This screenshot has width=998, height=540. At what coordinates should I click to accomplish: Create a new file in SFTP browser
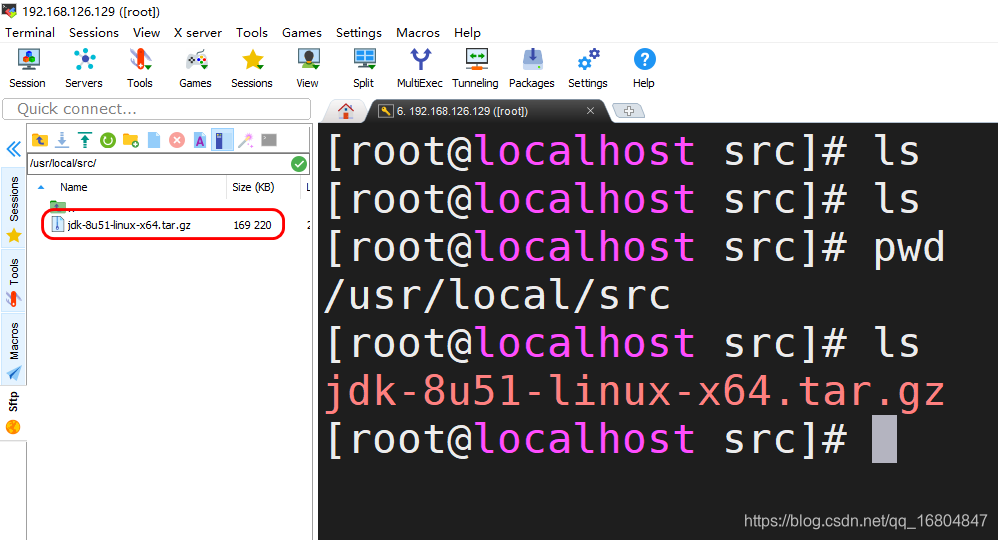(154, 140)
